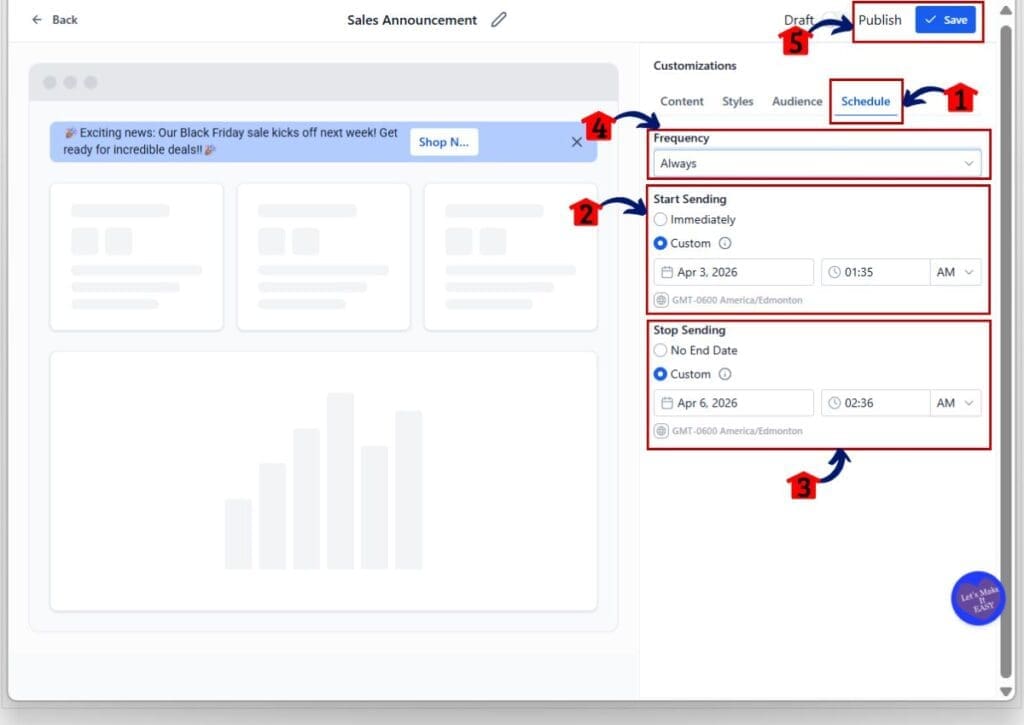Click info icon beside Stop Sending Custom
1024x725 pixels.
click(x=725, y=374)
